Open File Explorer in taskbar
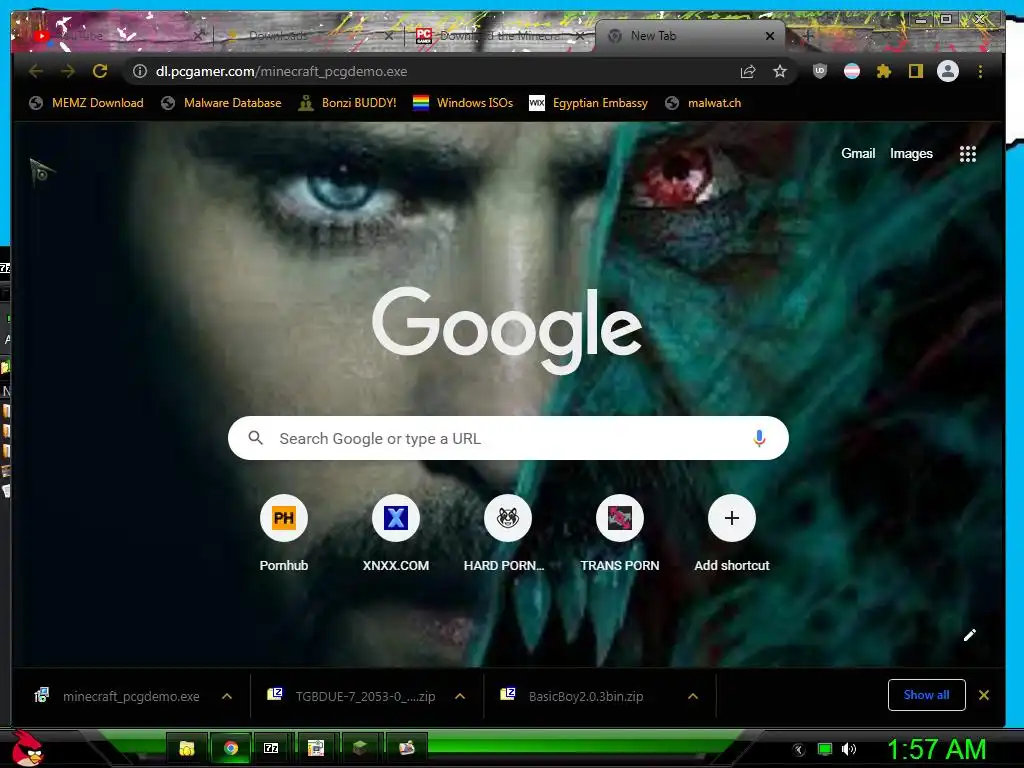The height and width of the screenshot is (768, 1024). click(187, 748)
